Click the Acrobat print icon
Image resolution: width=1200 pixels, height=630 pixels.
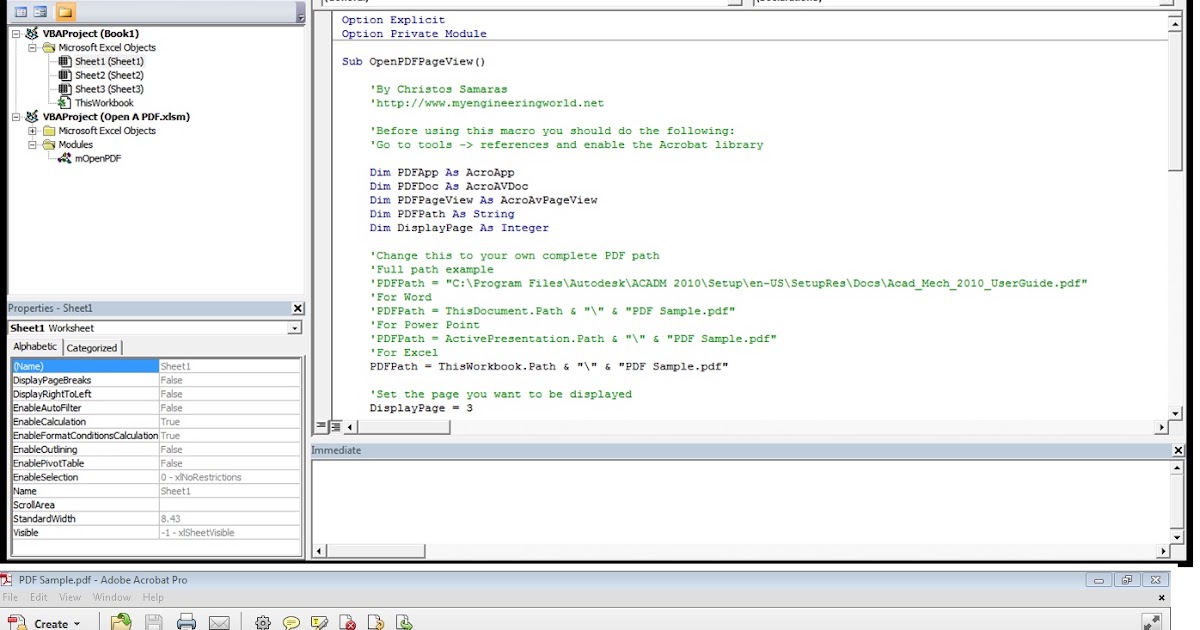tap(186, 622)
